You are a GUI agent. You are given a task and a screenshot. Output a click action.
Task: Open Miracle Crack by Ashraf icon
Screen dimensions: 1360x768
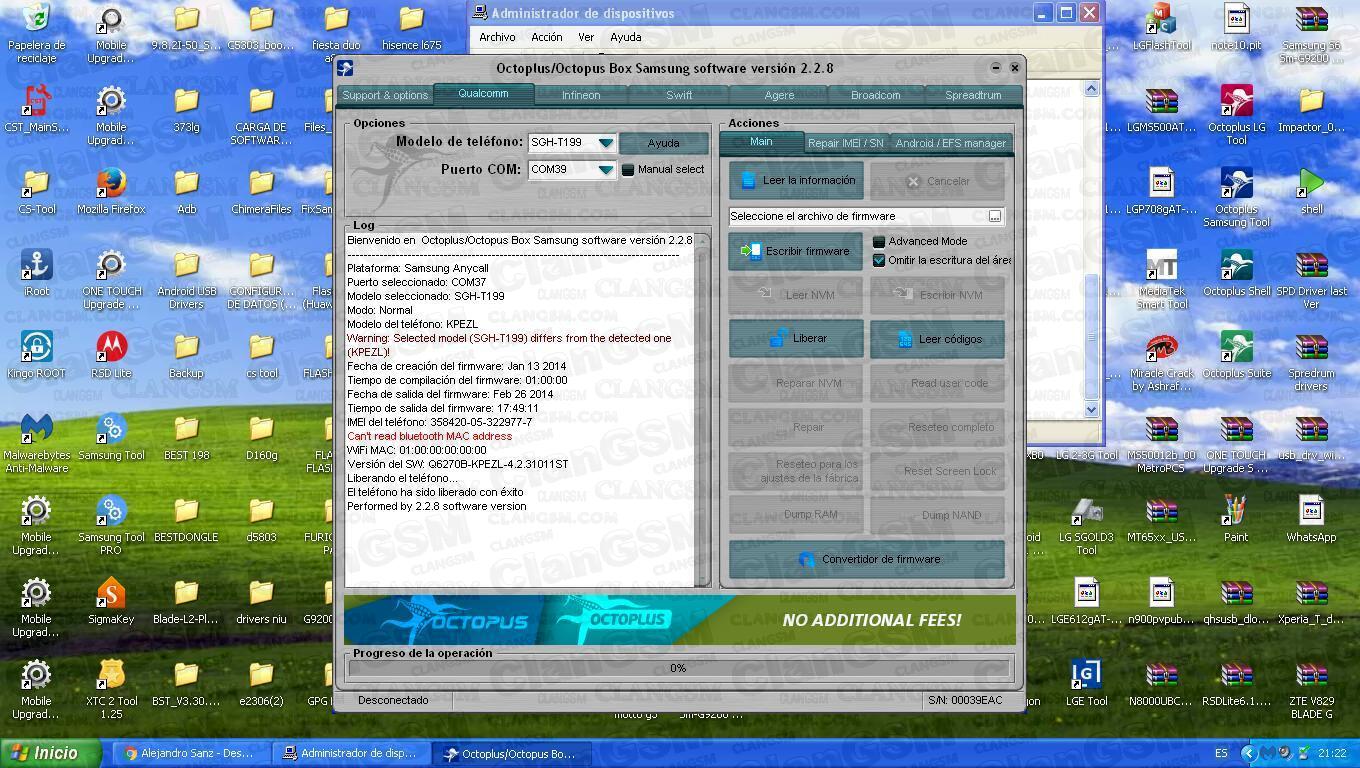(1161, 361)
